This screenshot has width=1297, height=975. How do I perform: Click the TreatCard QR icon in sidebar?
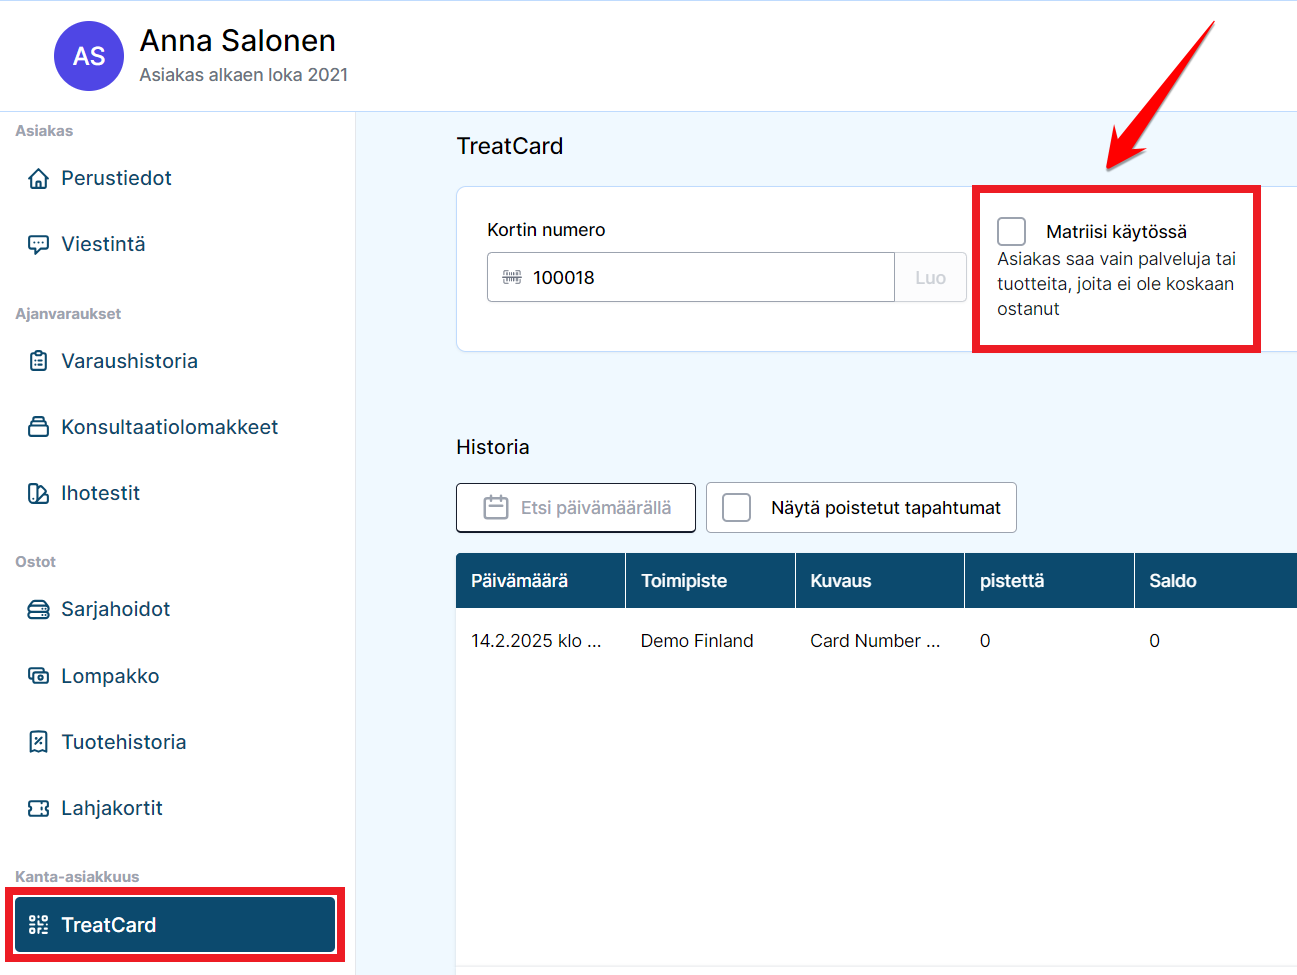38,925
